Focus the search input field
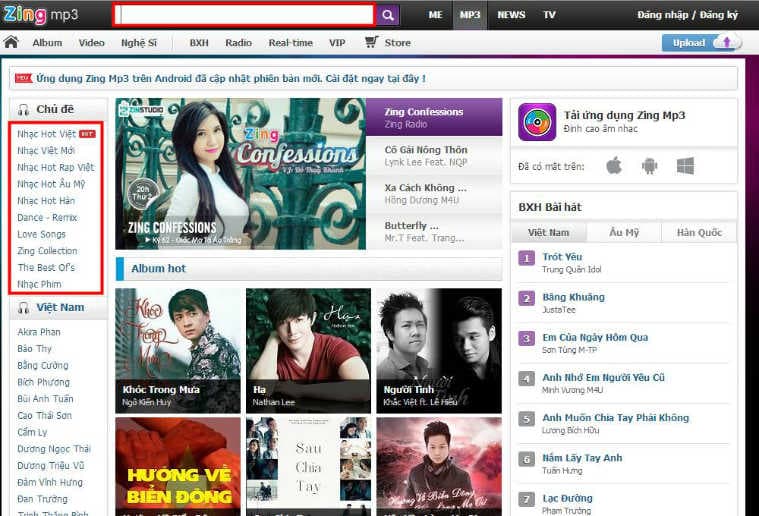Screen dimensions: 759x516 click(244, 15)
